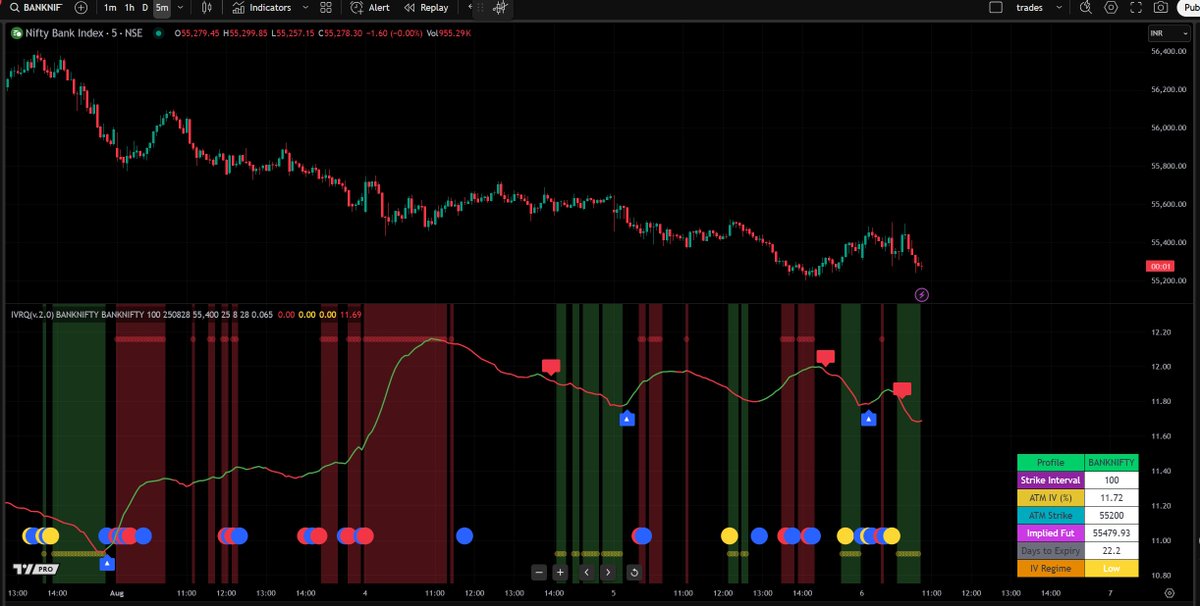The width and height of the screenshot is (1200, 606).
Task: Open the quick search lightning magnifier icon
Action: (x=1086, y=7)
